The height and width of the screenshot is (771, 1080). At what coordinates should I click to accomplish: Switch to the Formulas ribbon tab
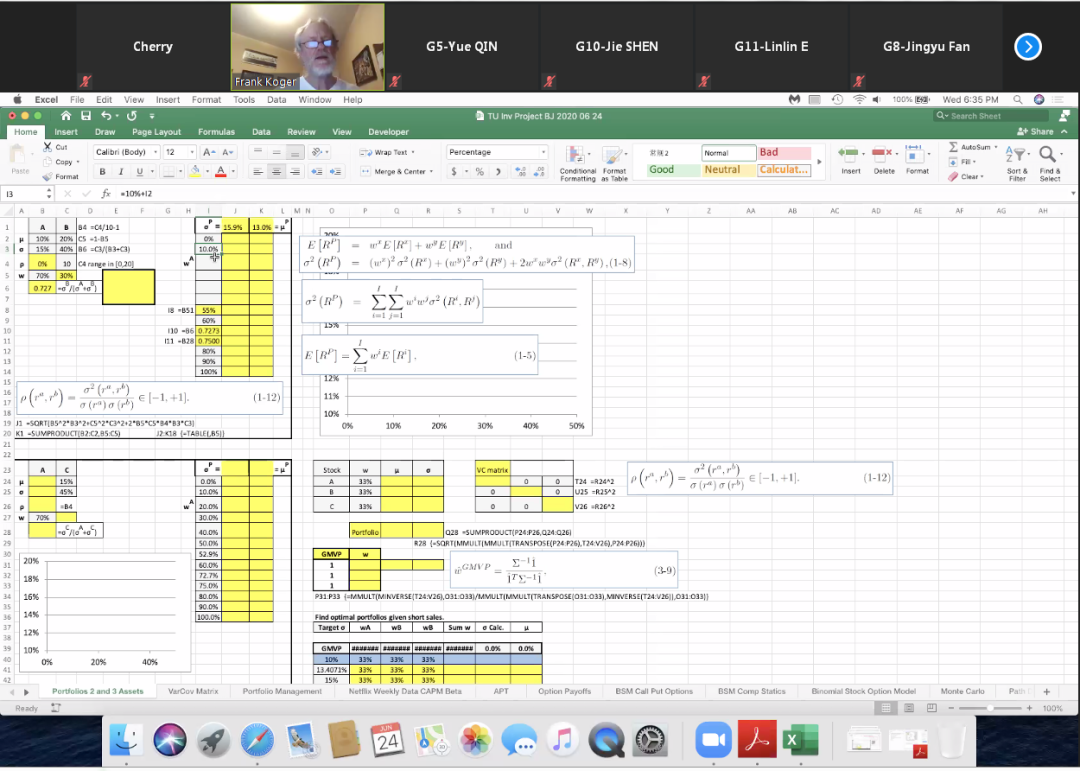(216, 132)
